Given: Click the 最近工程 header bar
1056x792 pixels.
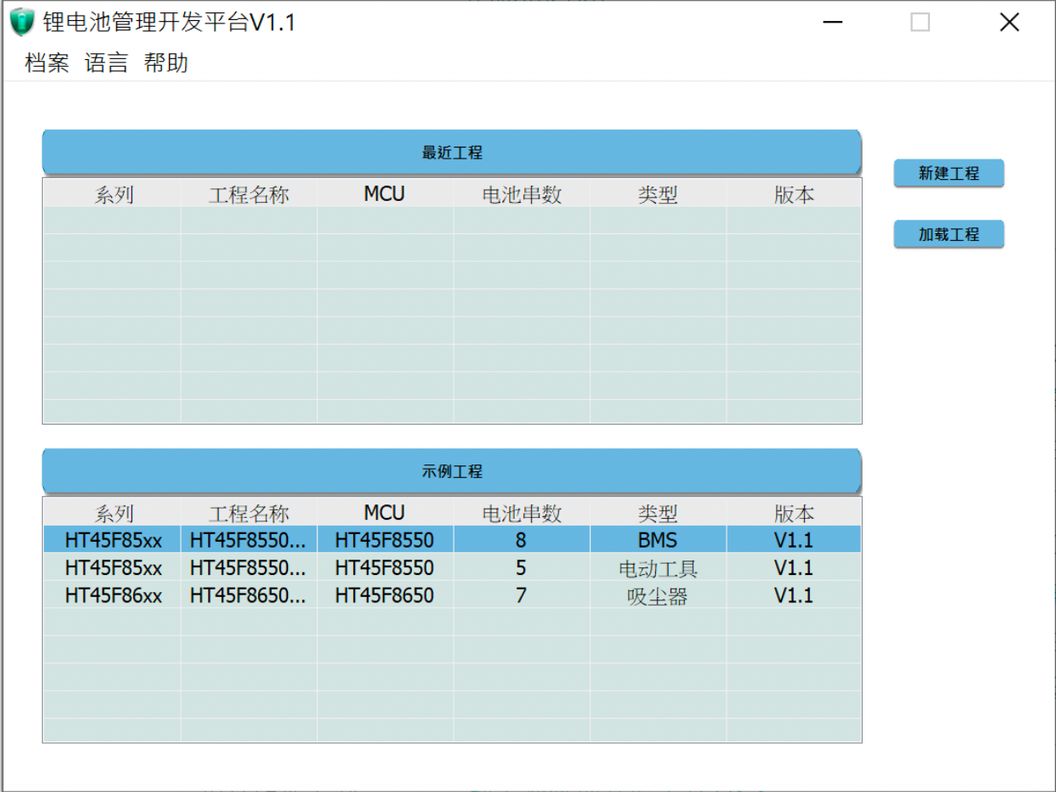Looking at the screenshot, I should point(452,152).
